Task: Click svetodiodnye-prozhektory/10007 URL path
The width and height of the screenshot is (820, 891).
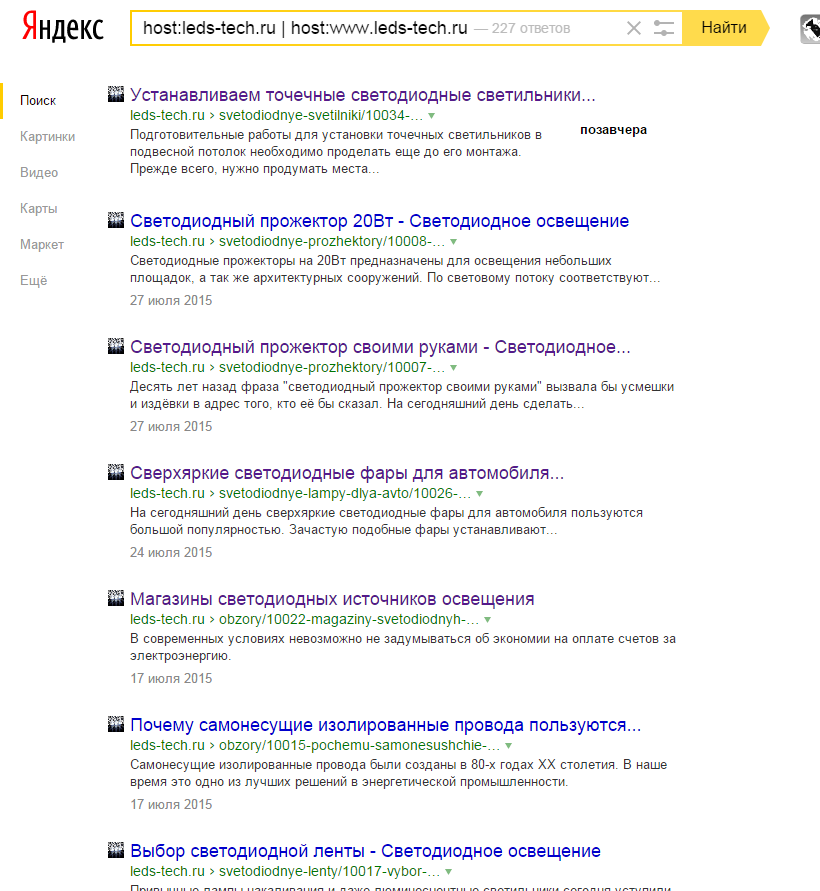Action: 332,368
